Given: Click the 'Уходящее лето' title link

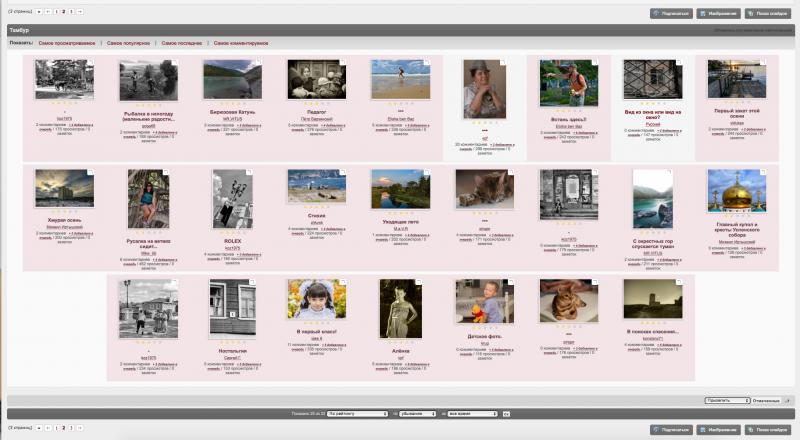Looking at the screenshot, I should (401, 222).
